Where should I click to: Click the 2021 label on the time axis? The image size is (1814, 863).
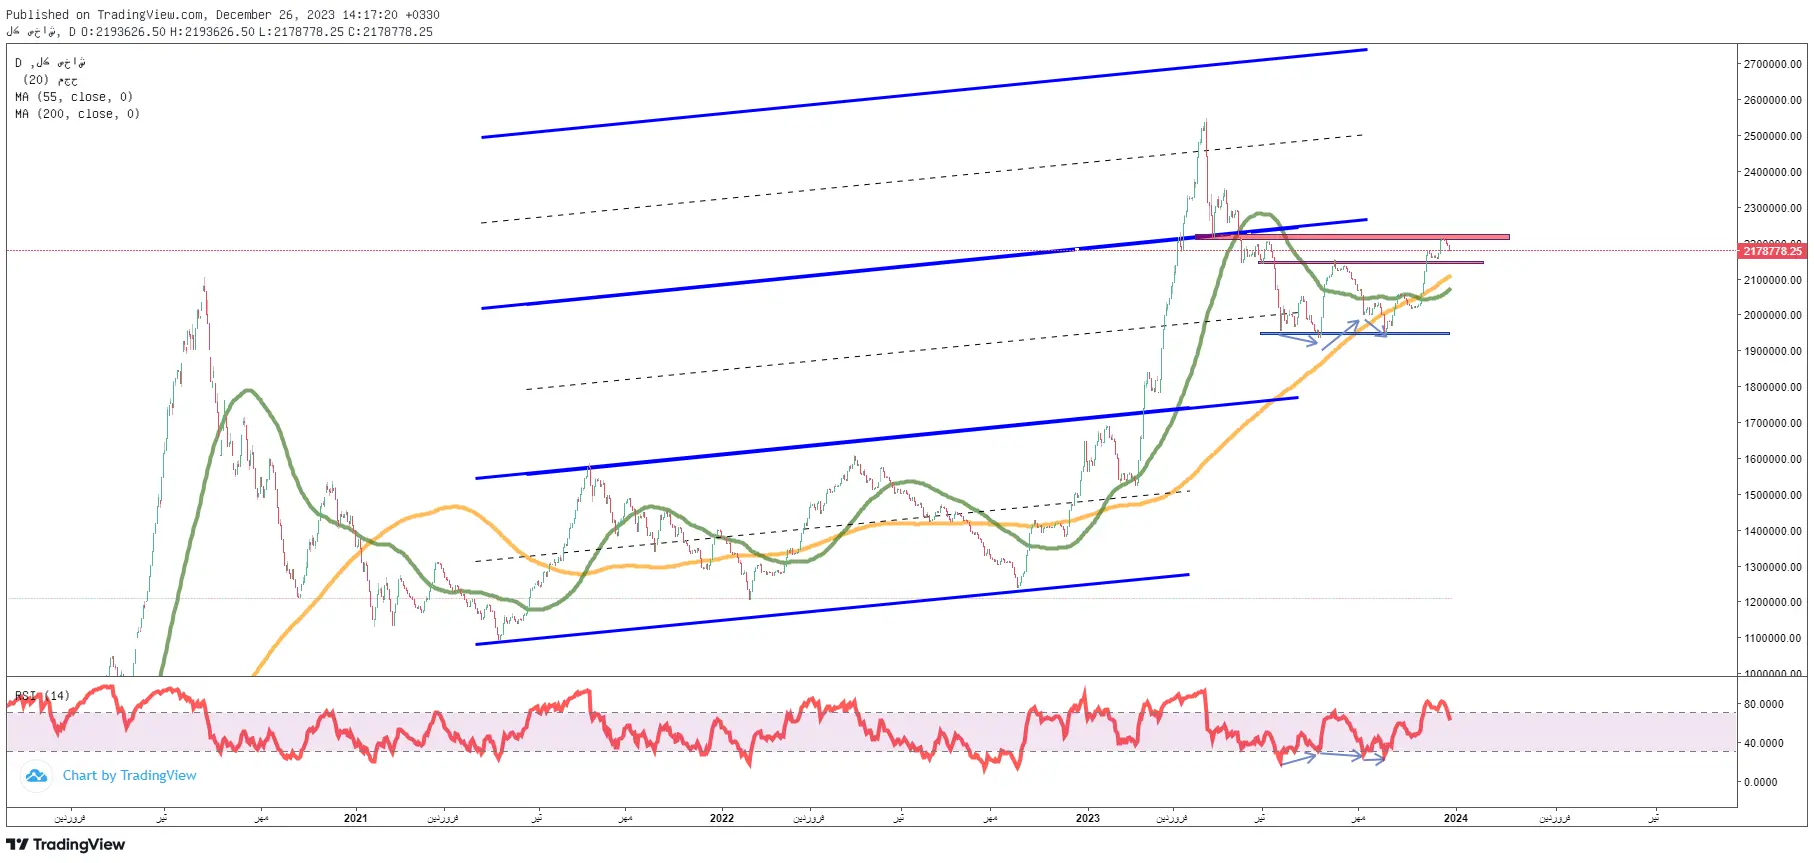click(355, 818)
